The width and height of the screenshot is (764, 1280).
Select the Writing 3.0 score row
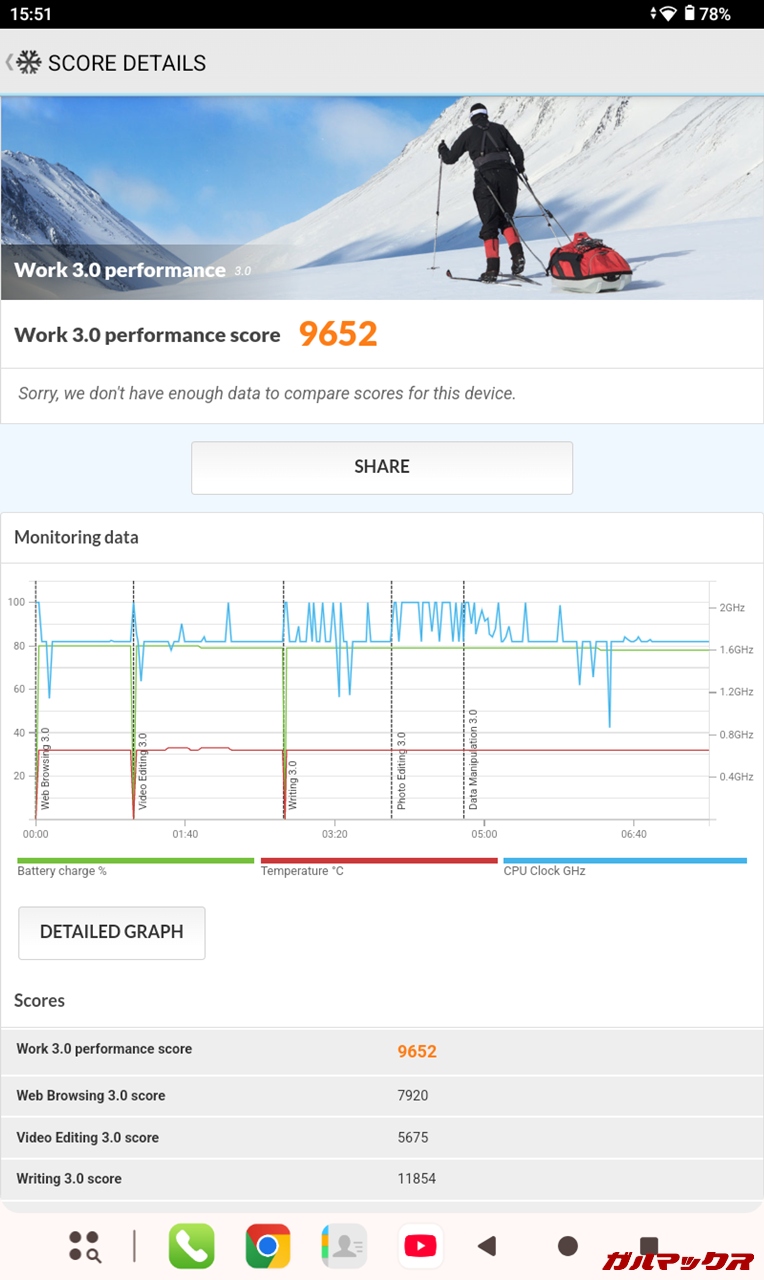tap(382, 1178)
